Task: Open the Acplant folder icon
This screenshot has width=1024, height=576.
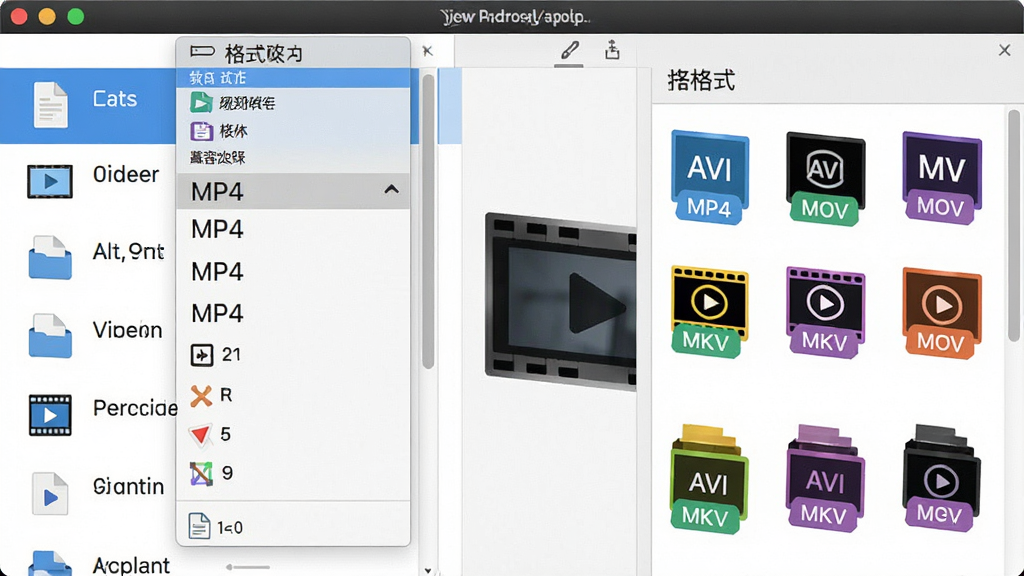Action: pos(50,564)
